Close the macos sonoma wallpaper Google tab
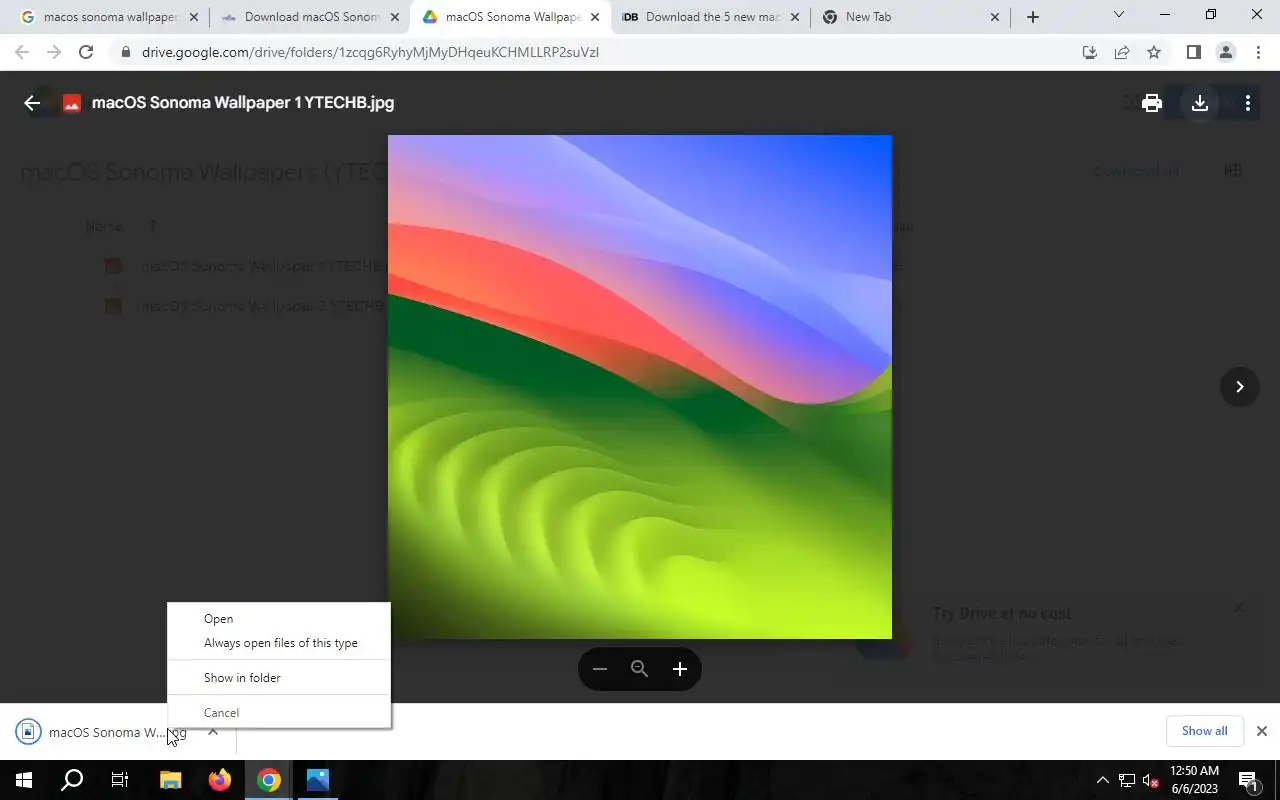The image size is (1280, 800). [x=194, y=17]
